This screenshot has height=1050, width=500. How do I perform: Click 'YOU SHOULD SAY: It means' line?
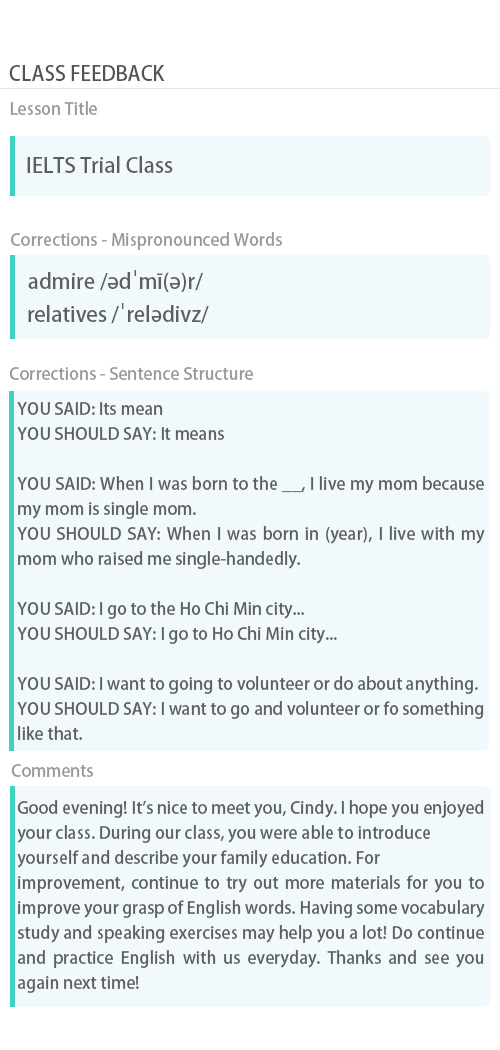point(120,434)
